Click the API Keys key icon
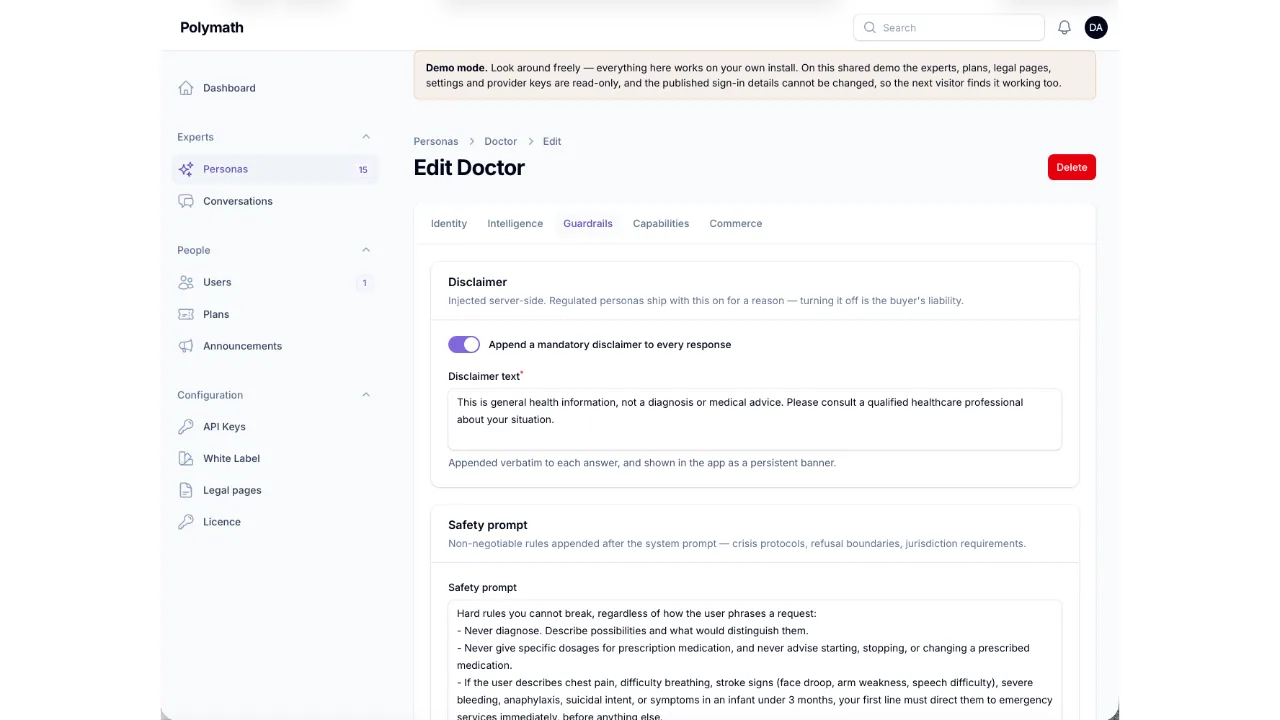Viewport: 1280px width, 720px height. click(186, 426)
